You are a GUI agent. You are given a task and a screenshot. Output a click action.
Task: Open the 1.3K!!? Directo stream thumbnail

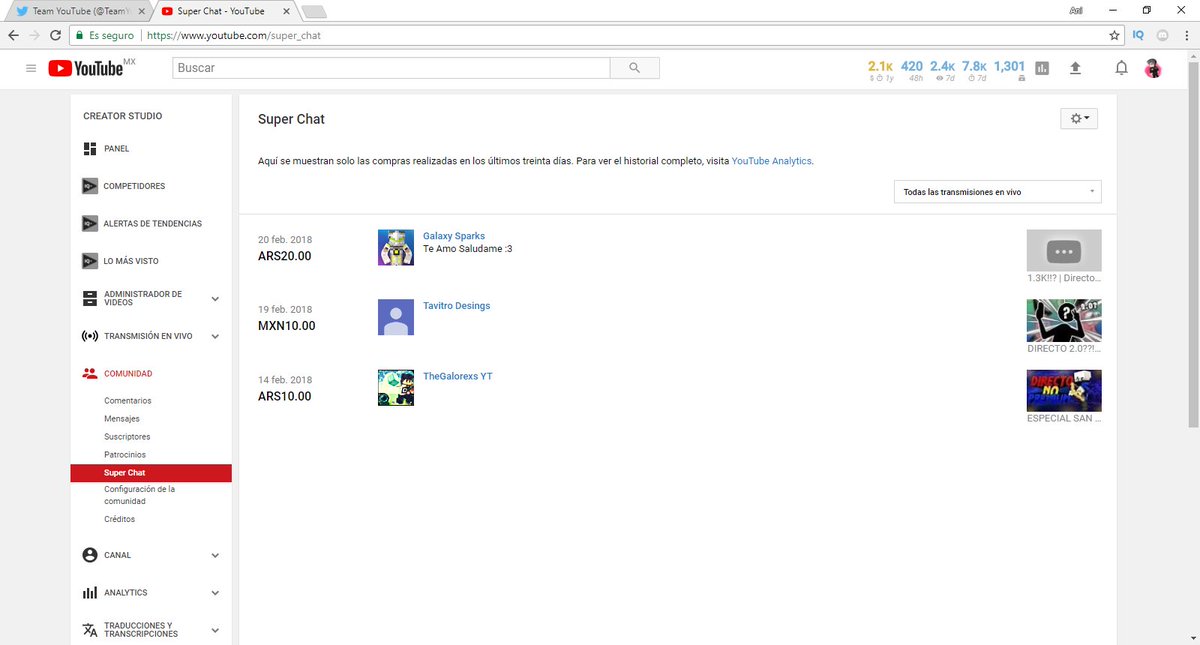(1064, 251)
